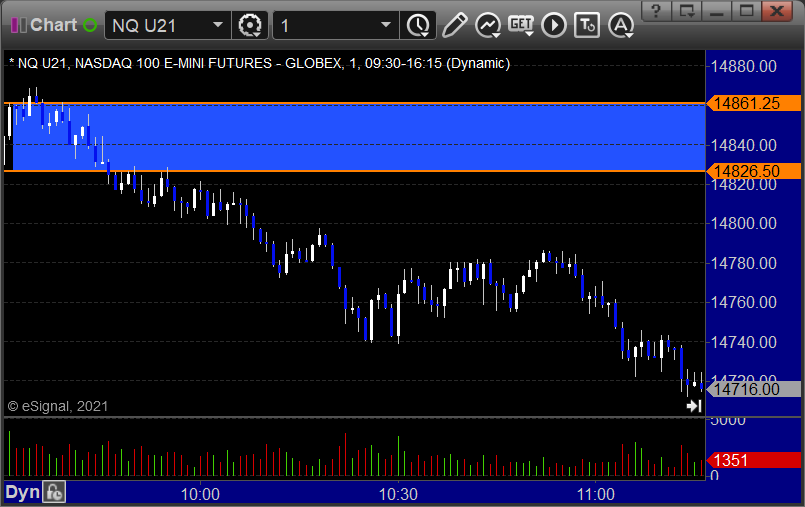805x507 pixels.
Task: Click the bar replay play button
Action: point(553,25)
